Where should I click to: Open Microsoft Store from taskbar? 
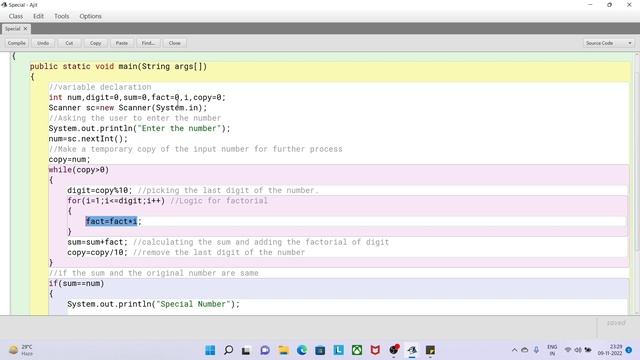(x=320, y=350)
